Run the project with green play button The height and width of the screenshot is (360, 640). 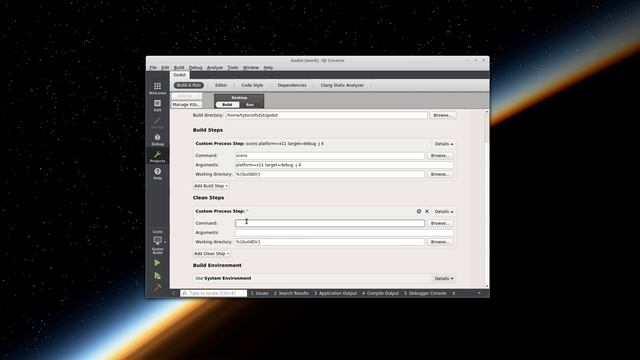pyautogui.click(x=157, y=263)
